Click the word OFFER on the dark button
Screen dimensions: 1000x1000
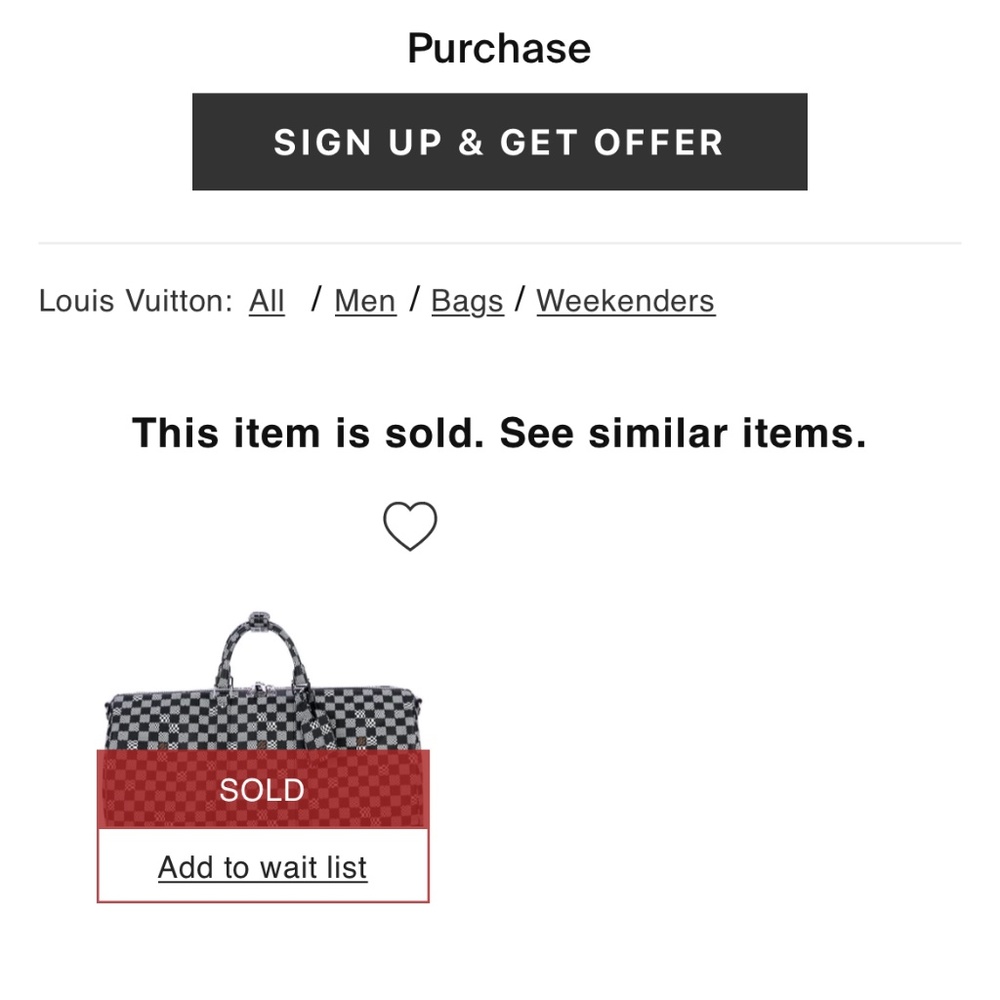click(658, 142)
